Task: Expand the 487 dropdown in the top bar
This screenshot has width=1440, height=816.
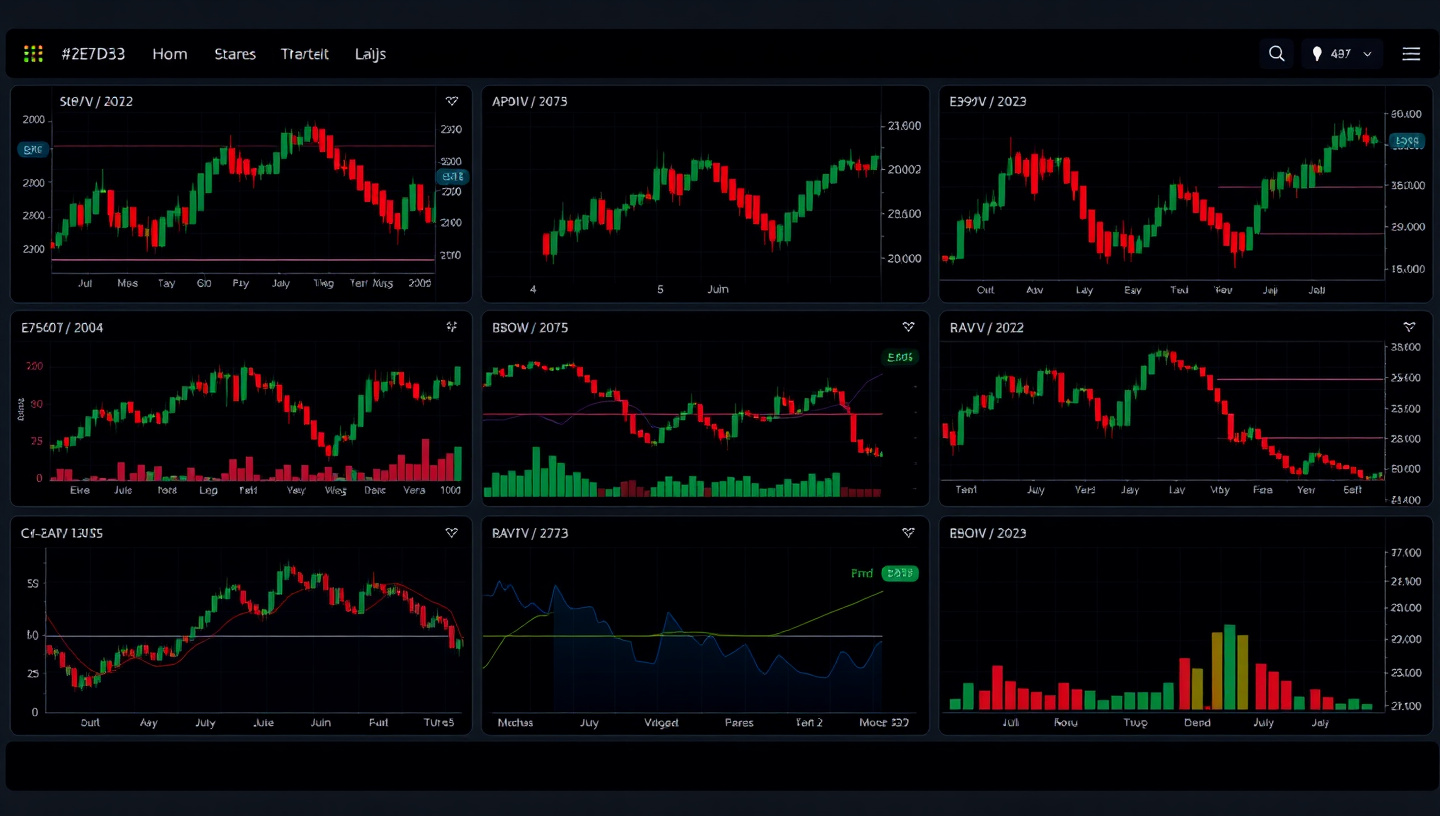Action: [x=1342, y=54]
